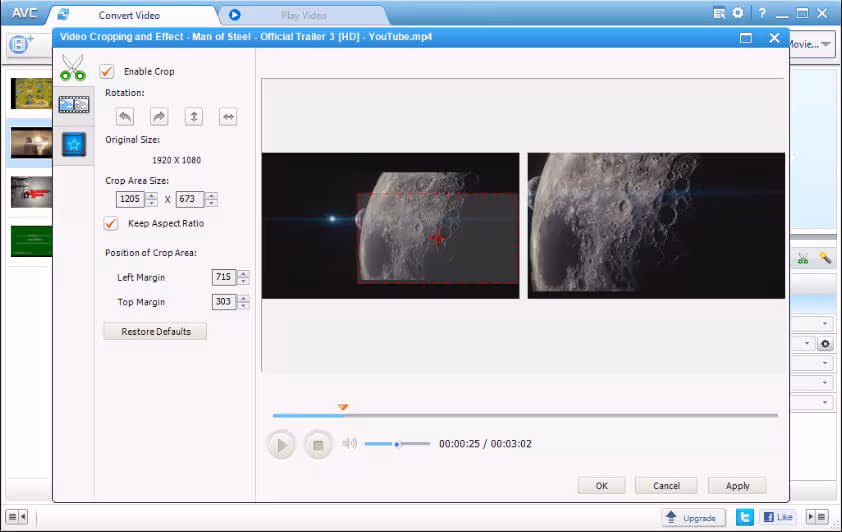Toggle the Keep Aspect Ratio checkbox
Viewport: 842px width, 532px height.
111,223
